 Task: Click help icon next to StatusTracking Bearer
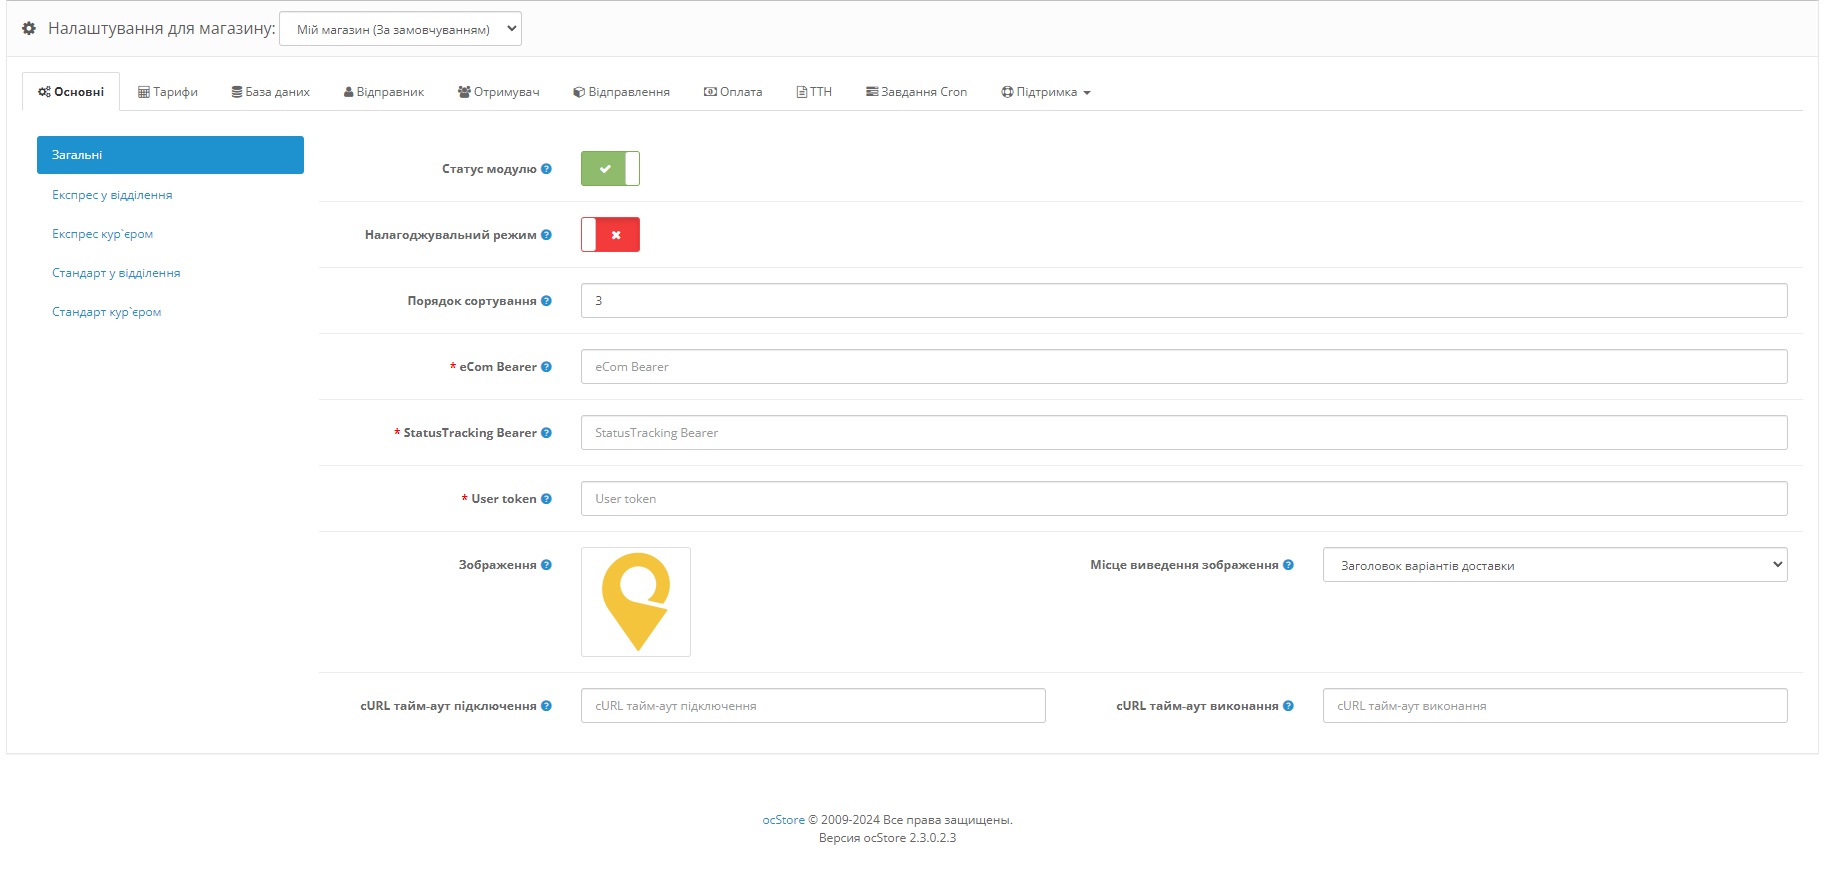pyautogui.click(x=546, y=433)
